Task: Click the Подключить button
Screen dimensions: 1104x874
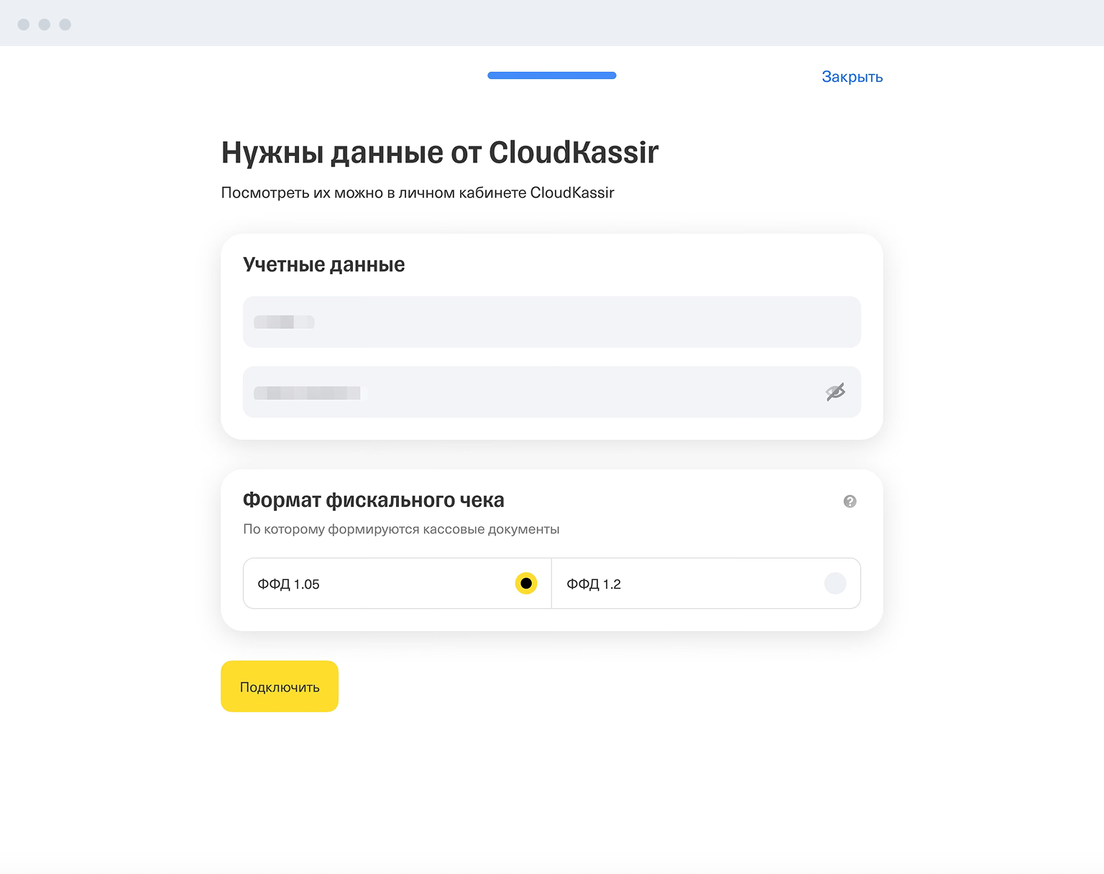Action: (280, 686)
